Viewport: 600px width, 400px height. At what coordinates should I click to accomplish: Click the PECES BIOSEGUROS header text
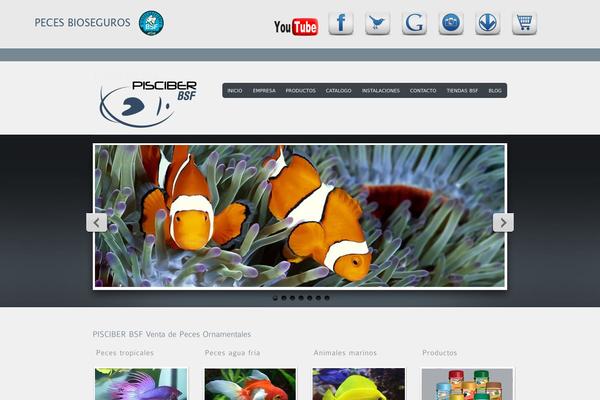[82, 23]
